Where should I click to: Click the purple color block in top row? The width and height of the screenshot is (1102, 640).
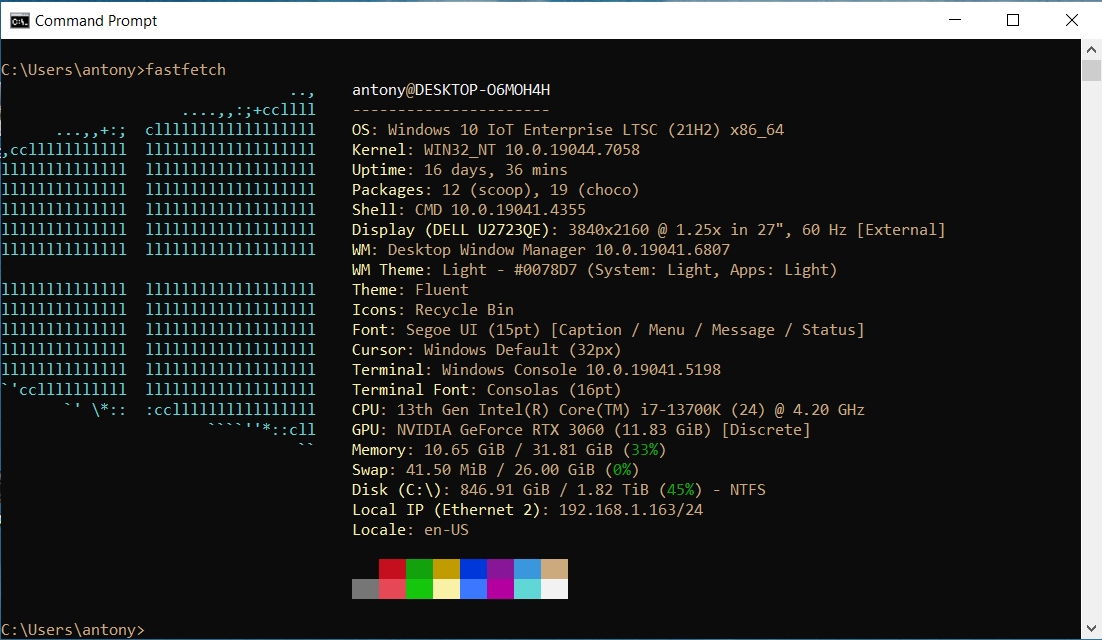click(x=500, y=569)
